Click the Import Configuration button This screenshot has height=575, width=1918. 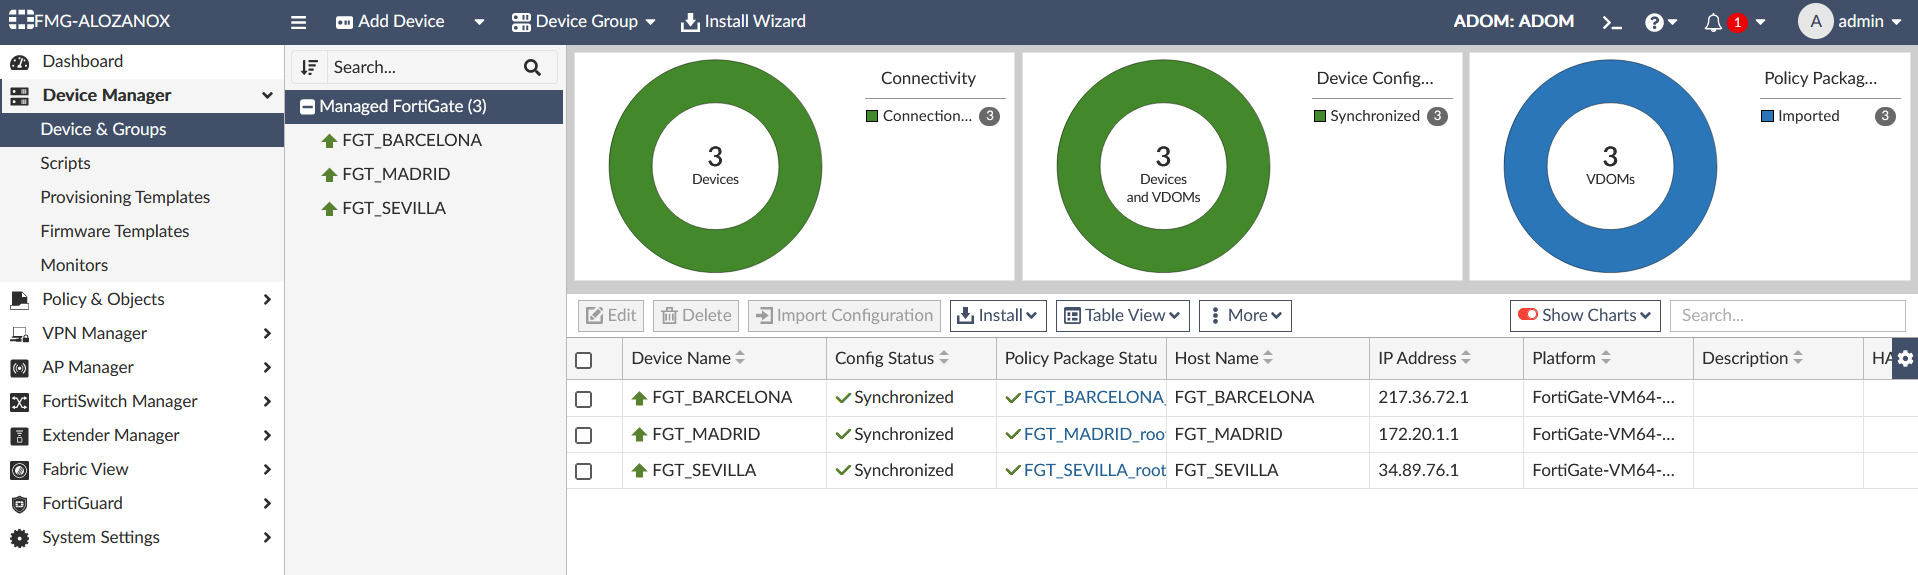point(845,316)
